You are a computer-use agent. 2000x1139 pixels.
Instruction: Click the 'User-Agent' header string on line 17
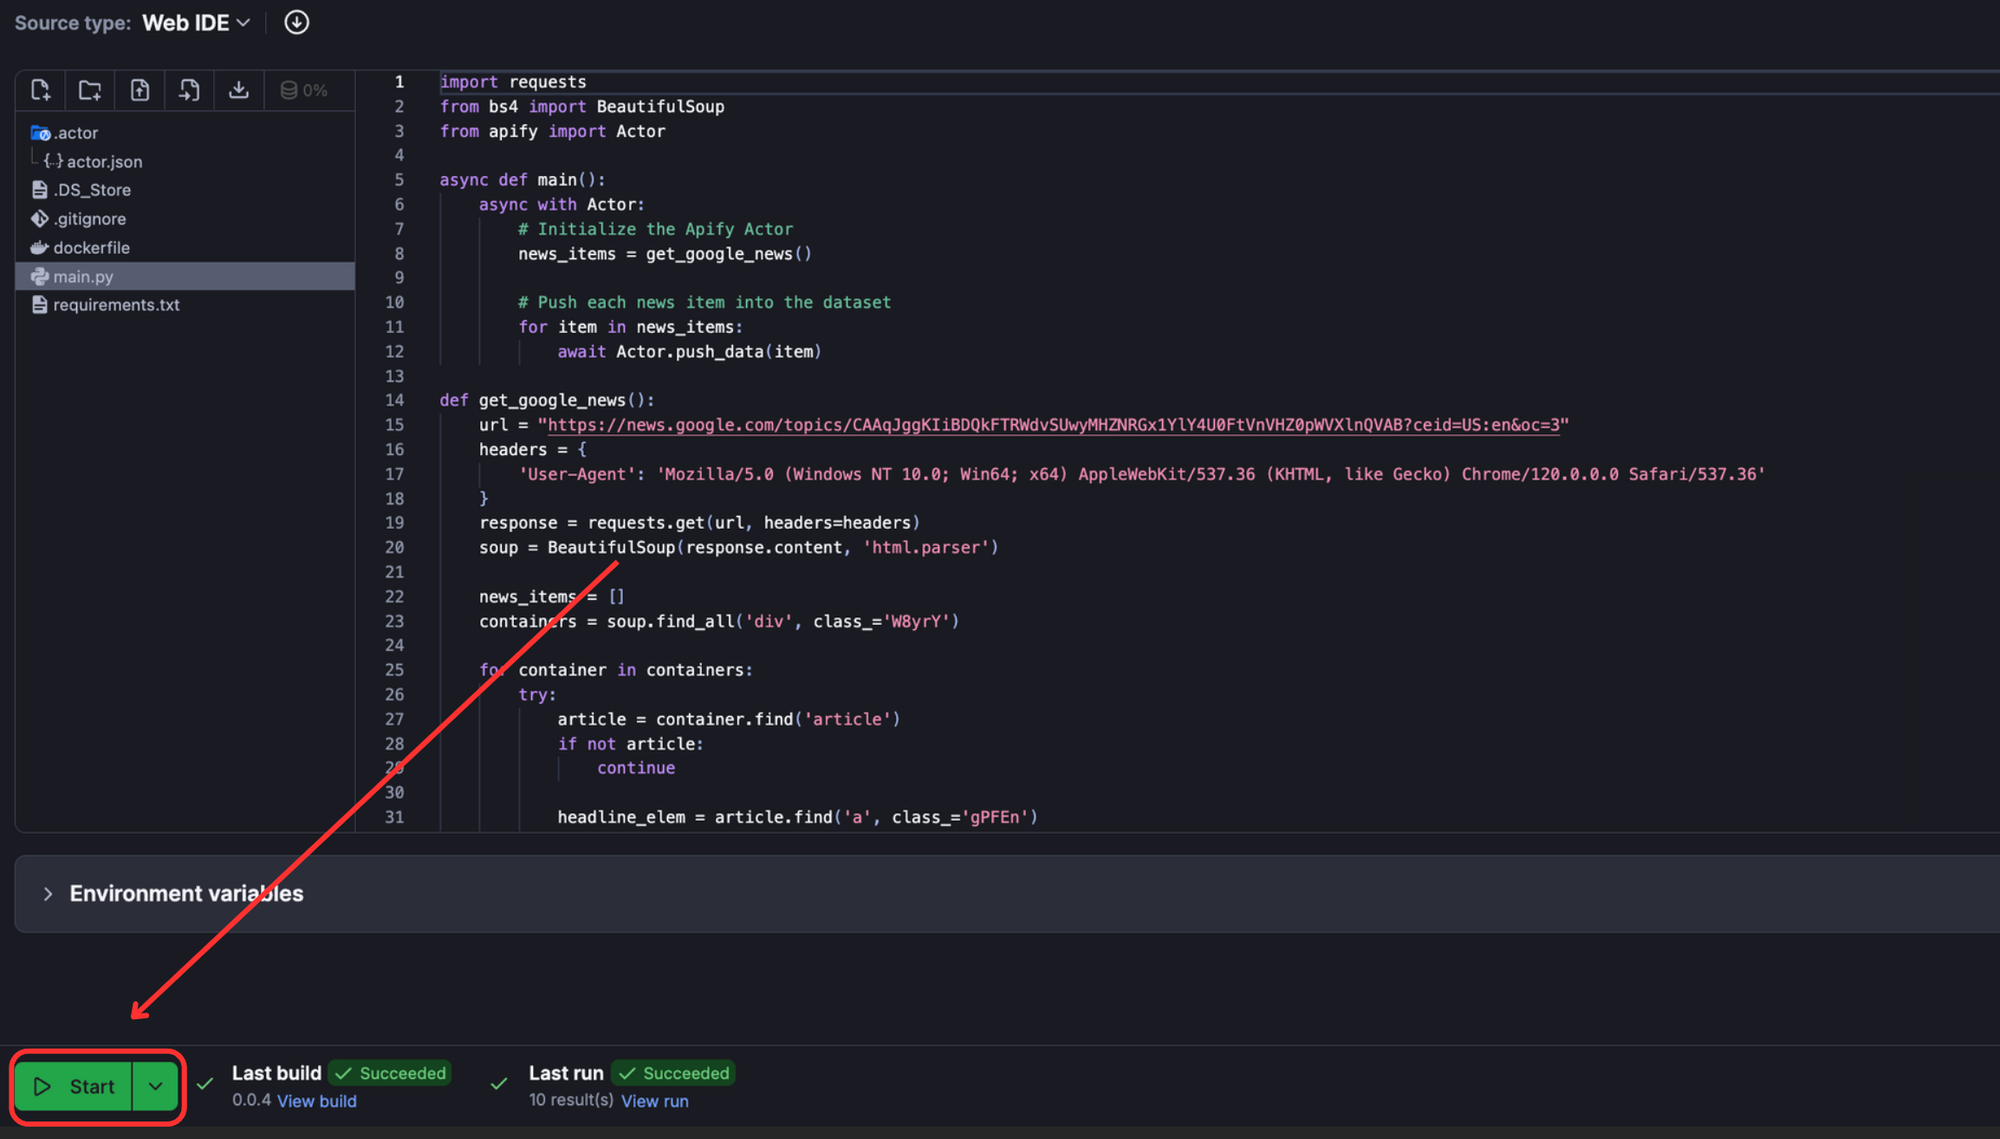[x=577, y=474]
